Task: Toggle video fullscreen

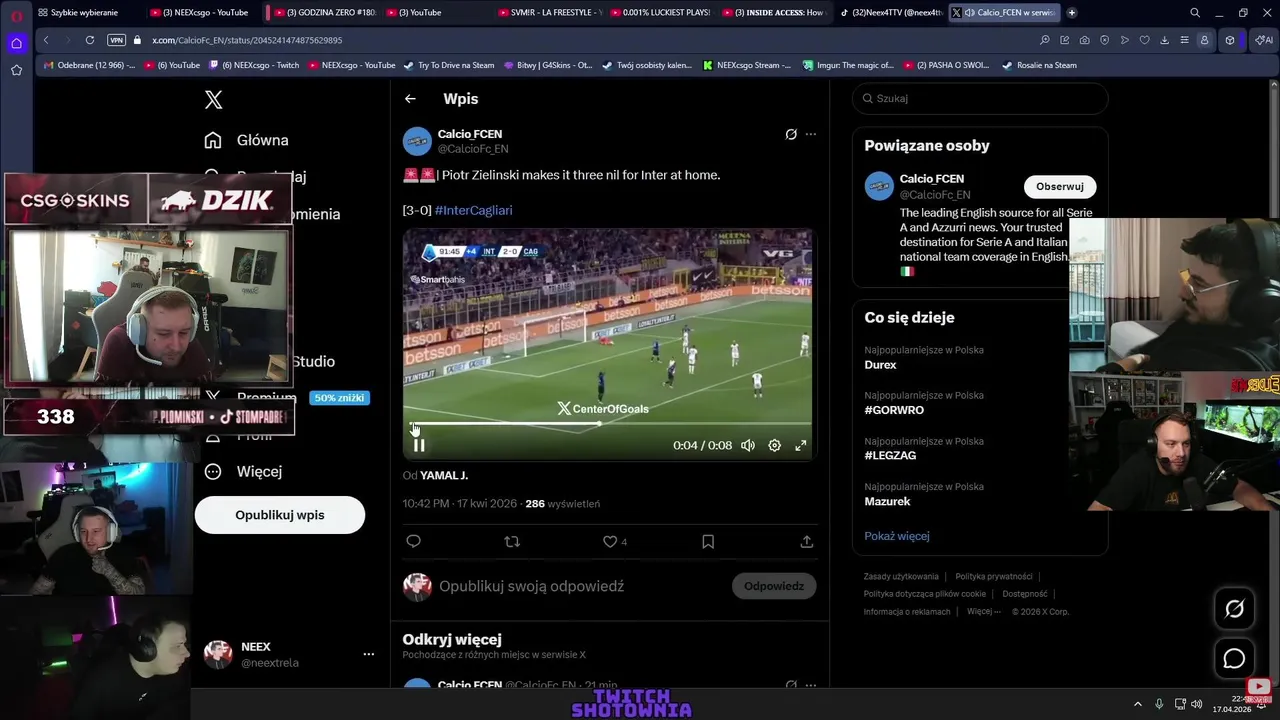Action: [801, 445]
